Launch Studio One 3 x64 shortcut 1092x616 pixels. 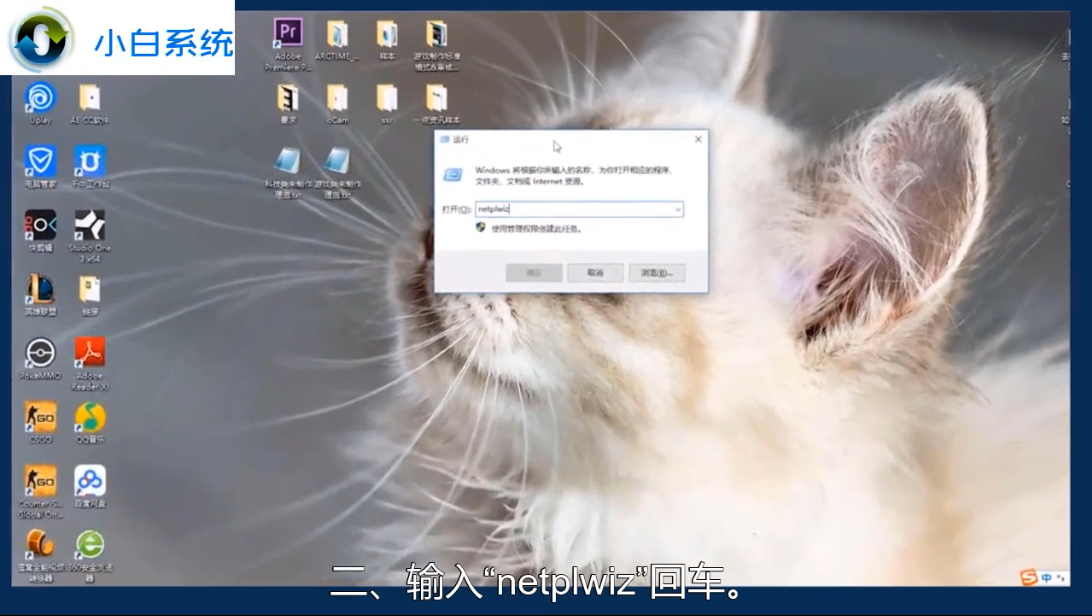[89, 226]
